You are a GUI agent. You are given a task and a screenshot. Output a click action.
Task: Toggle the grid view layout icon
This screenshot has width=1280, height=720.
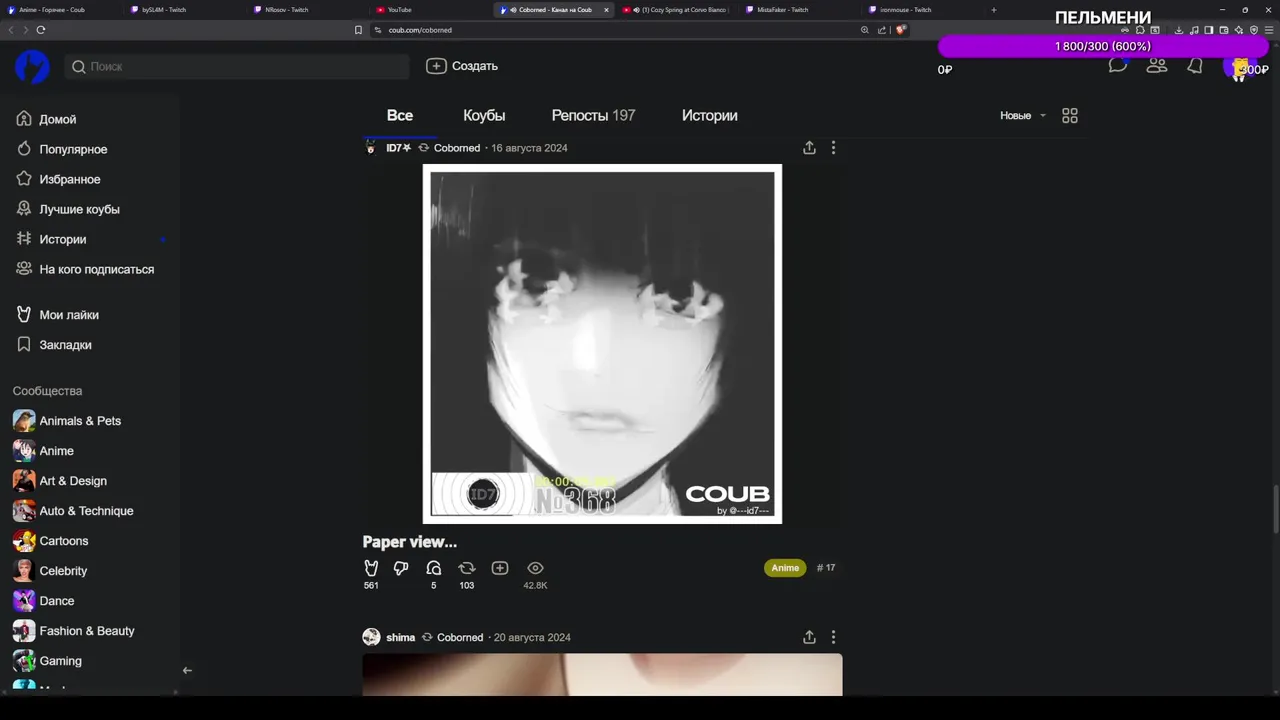click(x=1070, y=116)
